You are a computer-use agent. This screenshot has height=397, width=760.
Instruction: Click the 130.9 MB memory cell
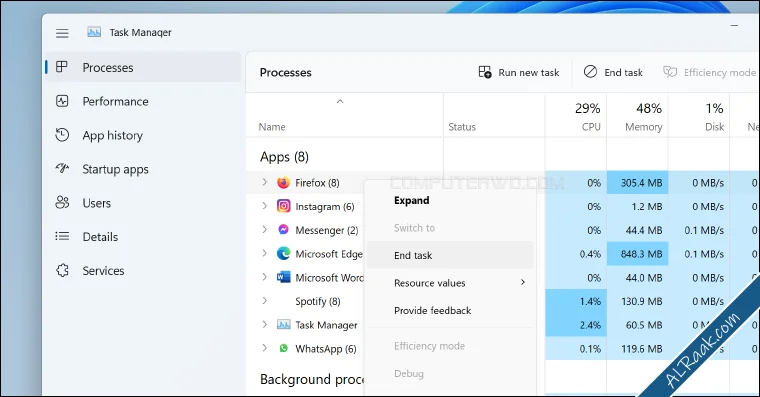[x=637, y=302]
